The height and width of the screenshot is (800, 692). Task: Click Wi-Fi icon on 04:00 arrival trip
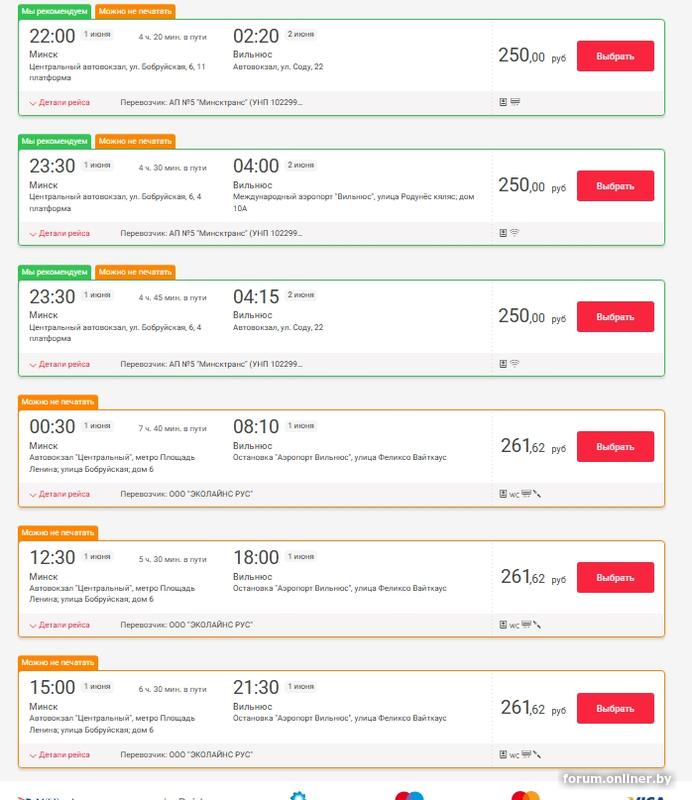(514, 233)
